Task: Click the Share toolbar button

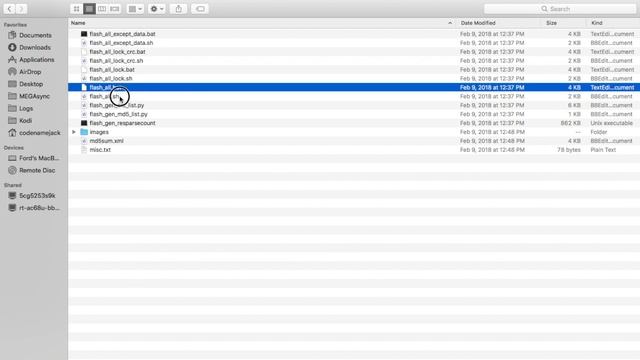Action: pos(178,9)
